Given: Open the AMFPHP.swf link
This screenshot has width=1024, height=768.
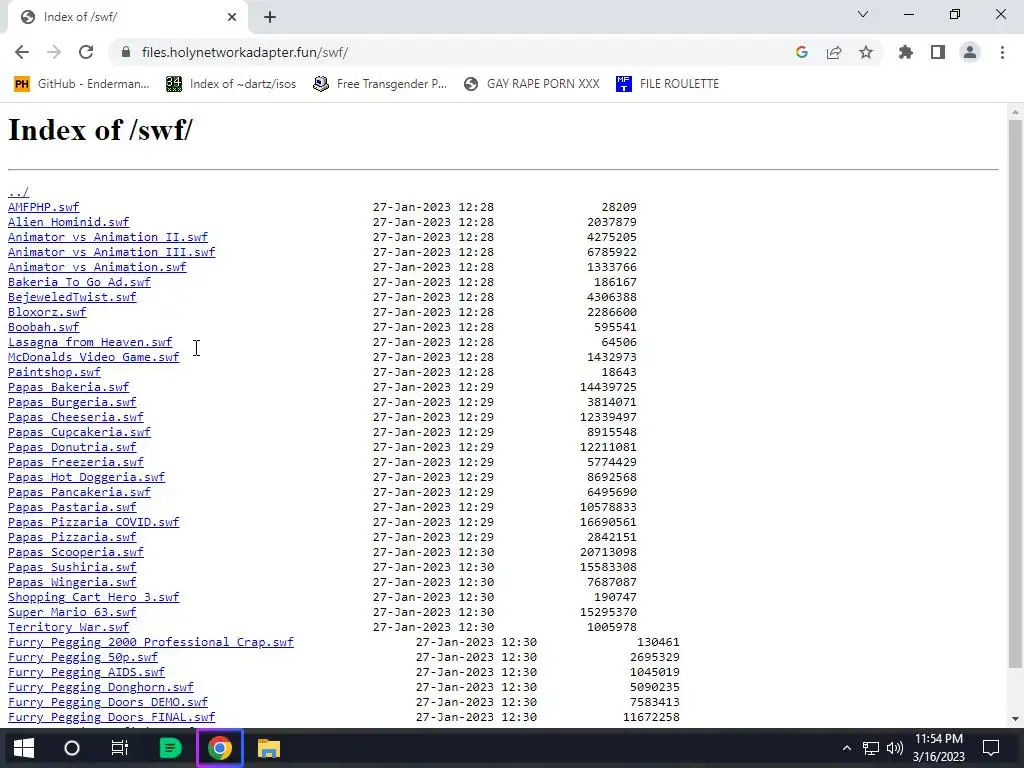Looking at the screenshot, I should coord(43,207).
